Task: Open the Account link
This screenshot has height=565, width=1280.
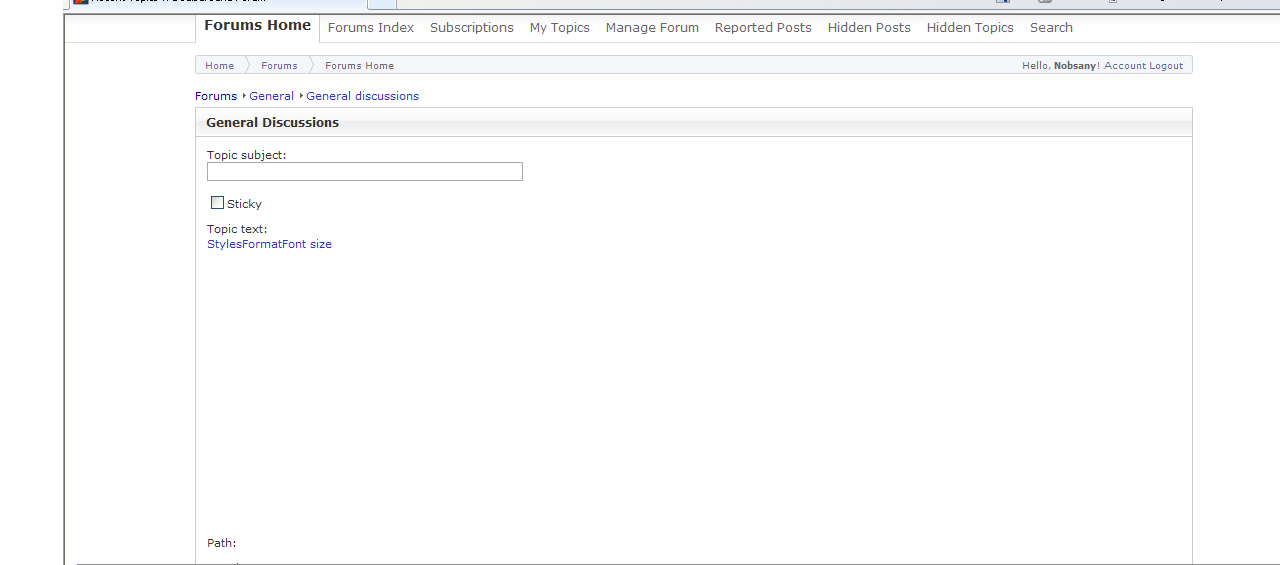Action: [1125, 66]
